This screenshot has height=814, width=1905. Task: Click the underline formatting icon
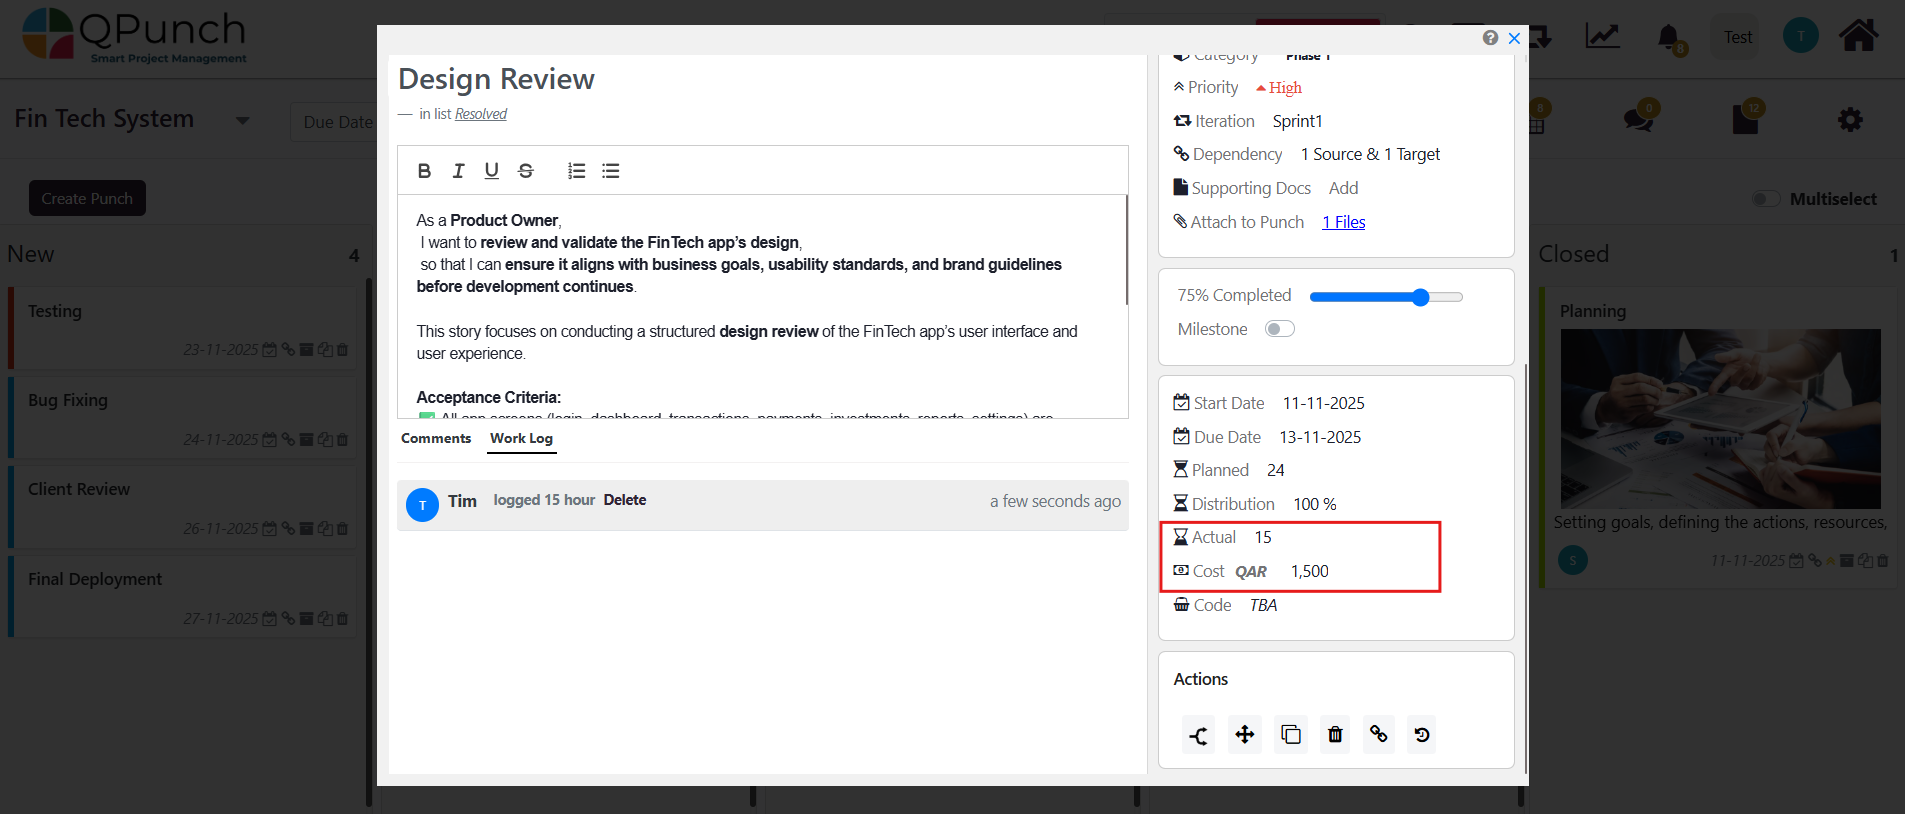491,171
